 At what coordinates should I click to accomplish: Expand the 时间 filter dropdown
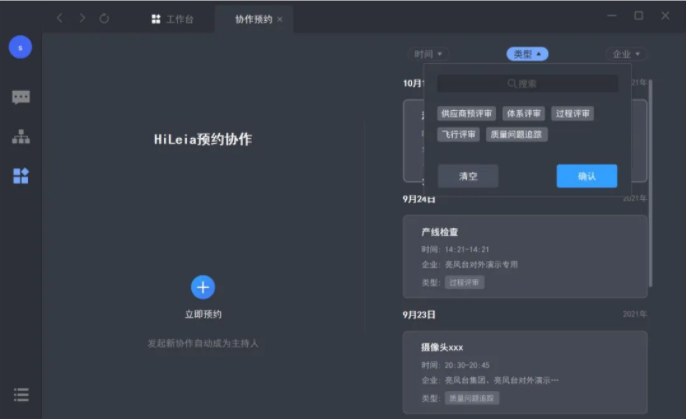click(428, 54)
